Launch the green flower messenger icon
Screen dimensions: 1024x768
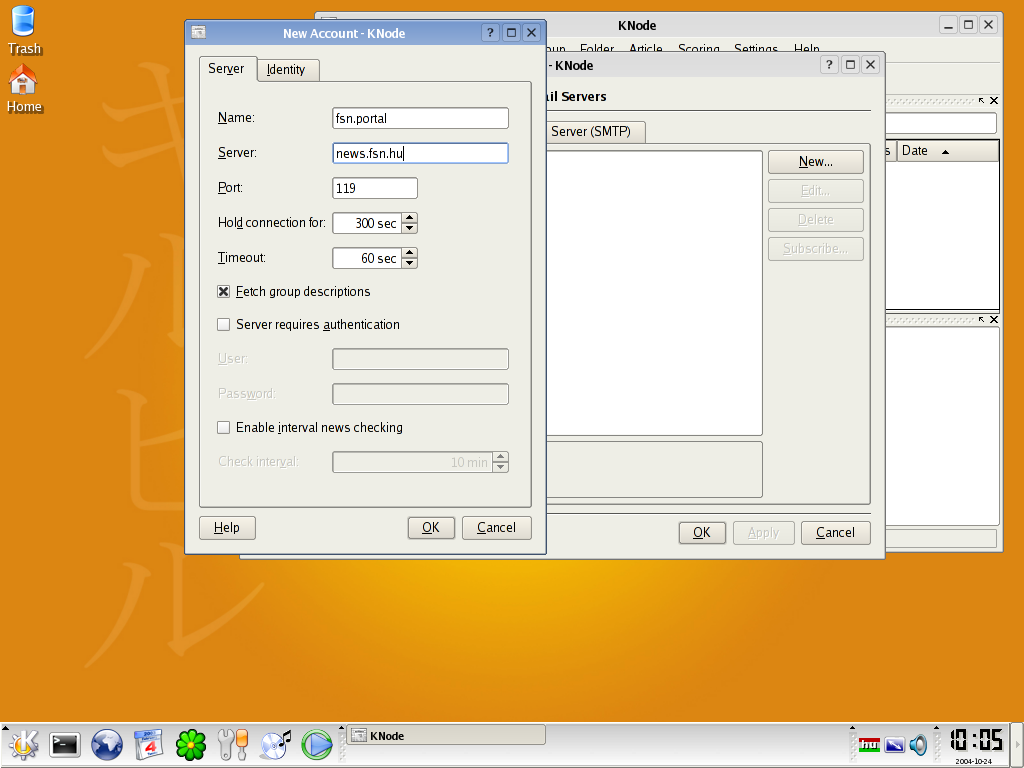[191, 744]
